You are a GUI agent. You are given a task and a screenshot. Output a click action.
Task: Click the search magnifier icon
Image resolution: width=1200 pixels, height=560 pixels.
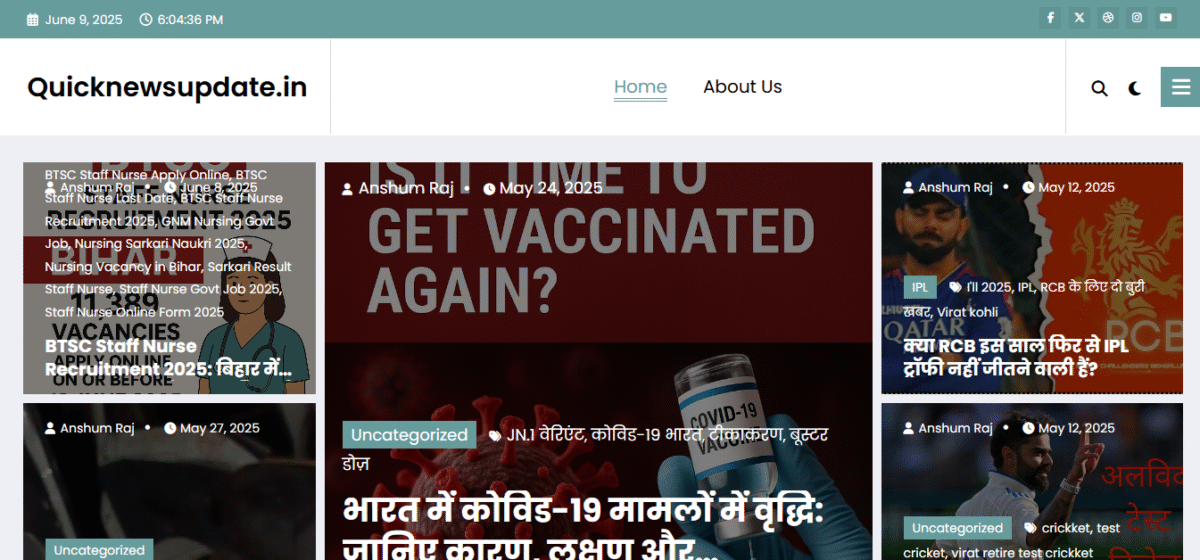(x=1099, y=88)
